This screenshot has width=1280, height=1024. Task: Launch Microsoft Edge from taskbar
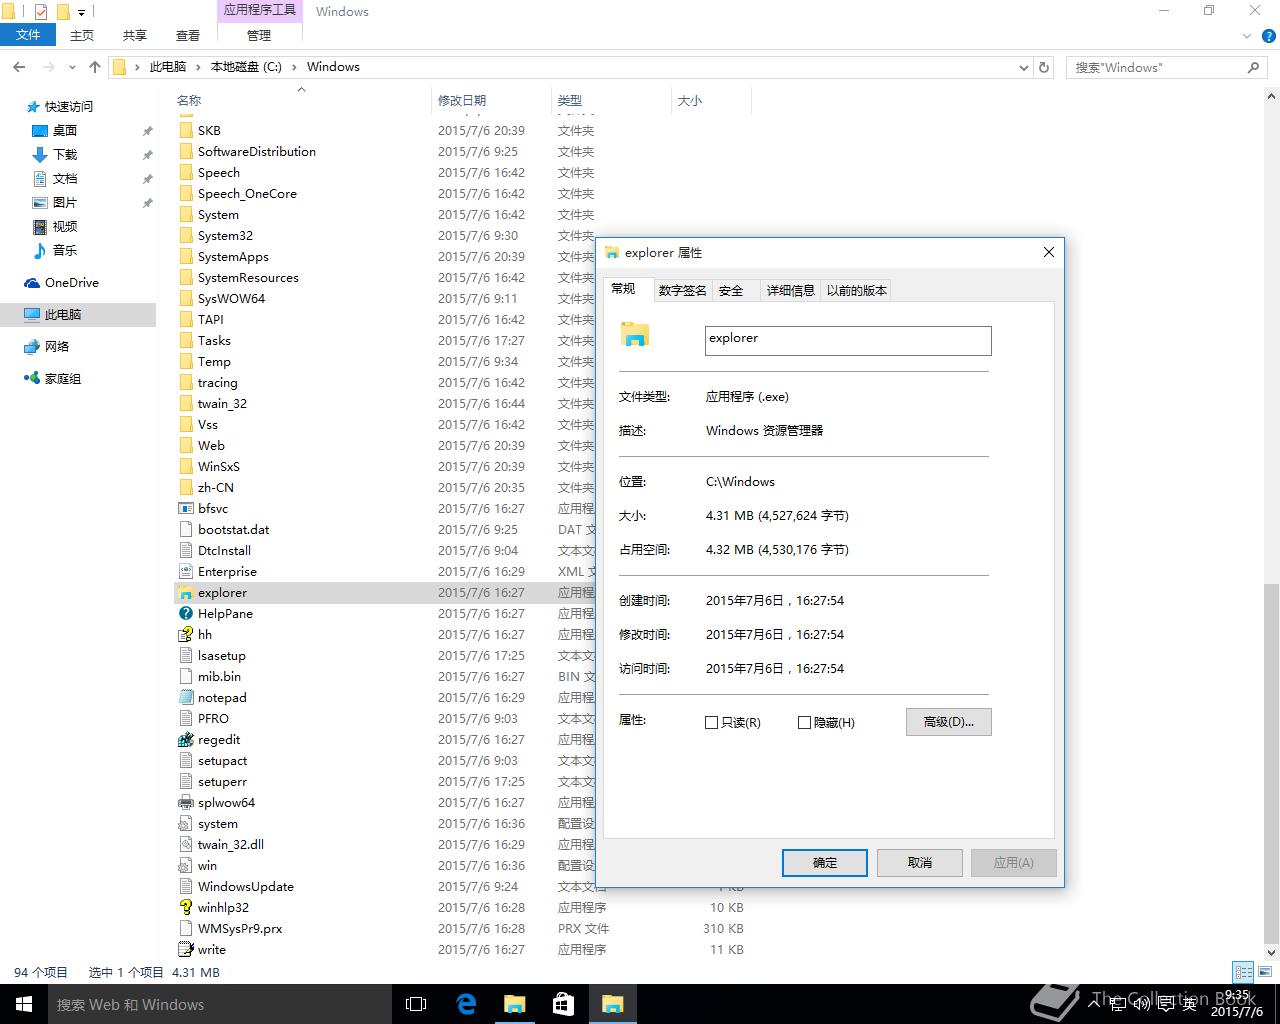(466, 1004)
